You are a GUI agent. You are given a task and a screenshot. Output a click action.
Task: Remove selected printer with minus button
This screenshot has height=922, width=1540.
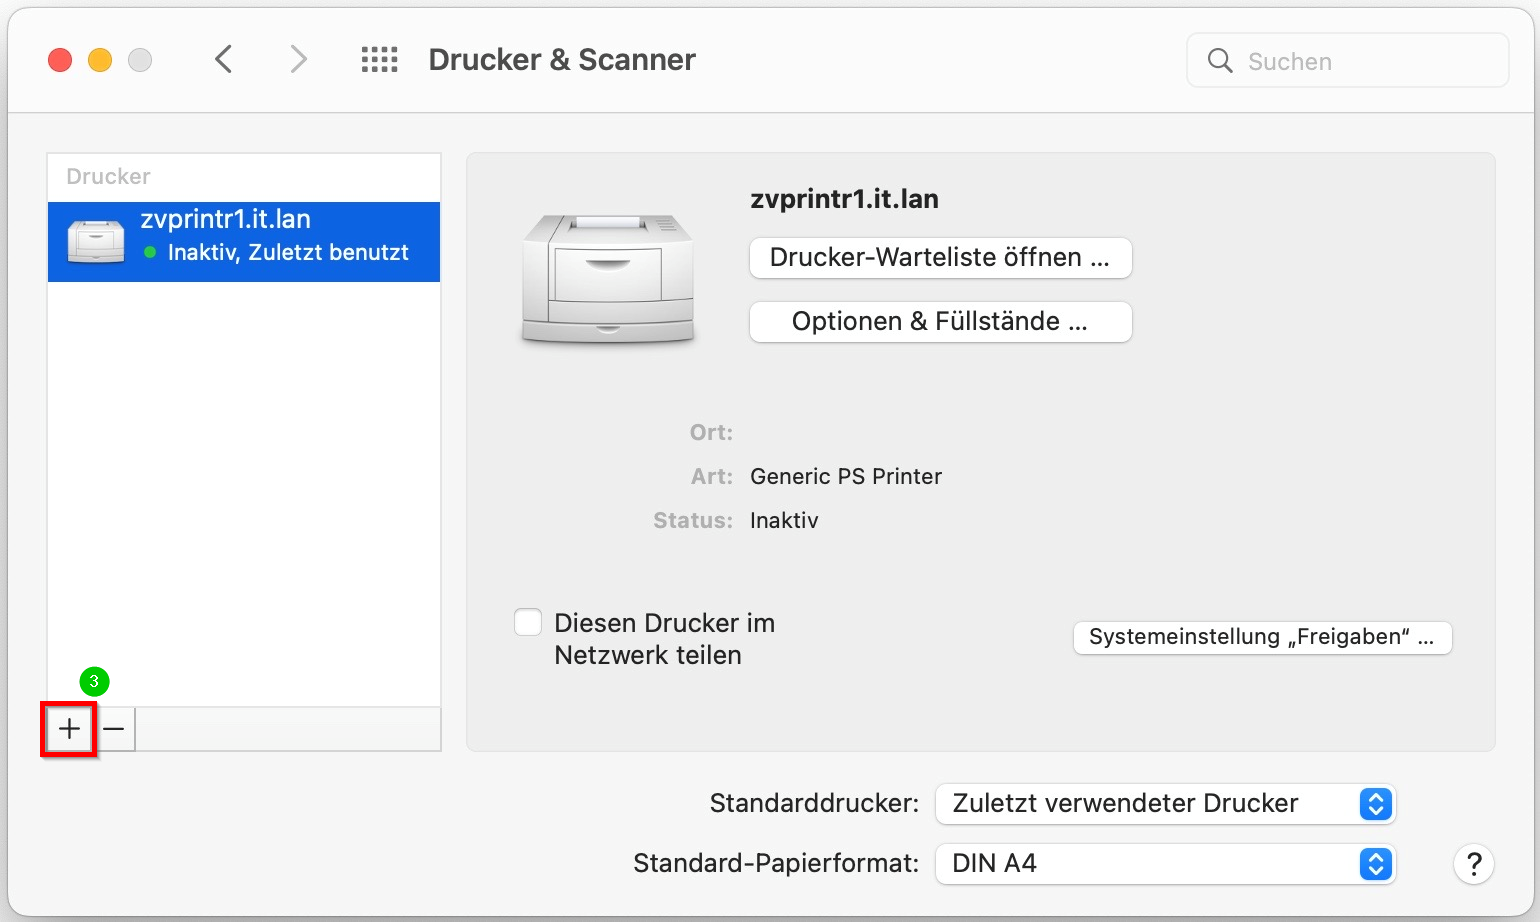point(114,729)
